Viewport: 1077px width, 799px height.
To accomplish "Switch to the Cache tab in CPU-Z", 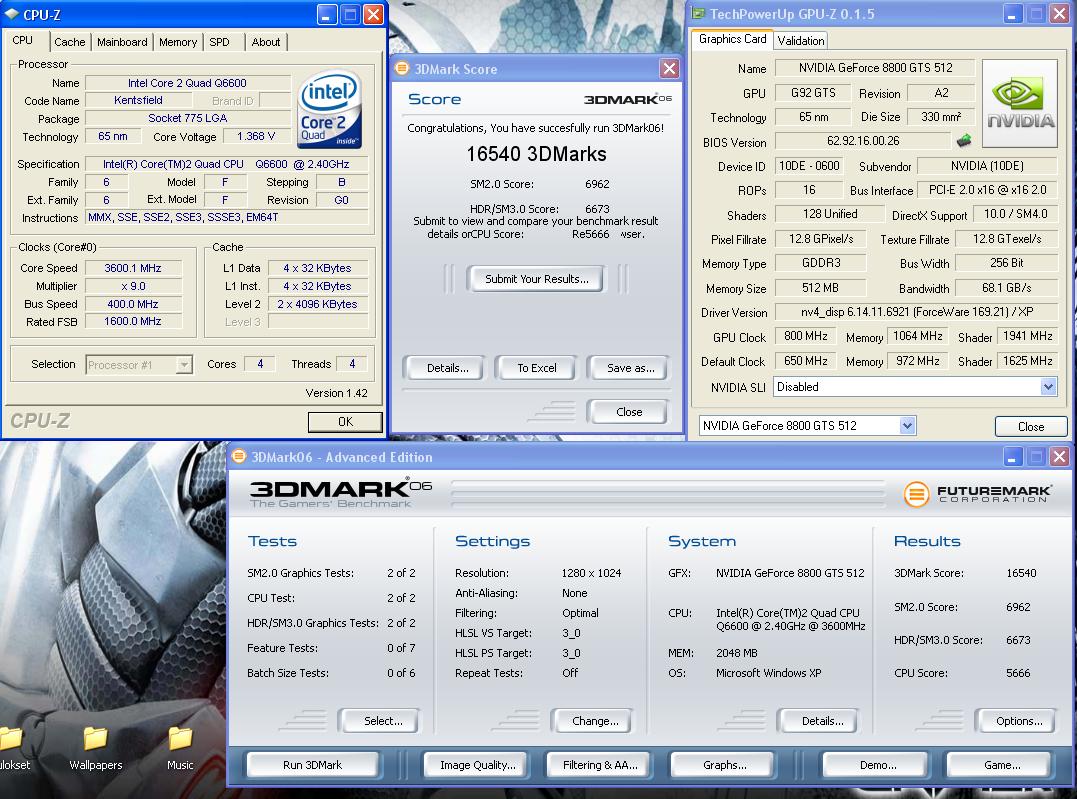I will click(70, 42).
